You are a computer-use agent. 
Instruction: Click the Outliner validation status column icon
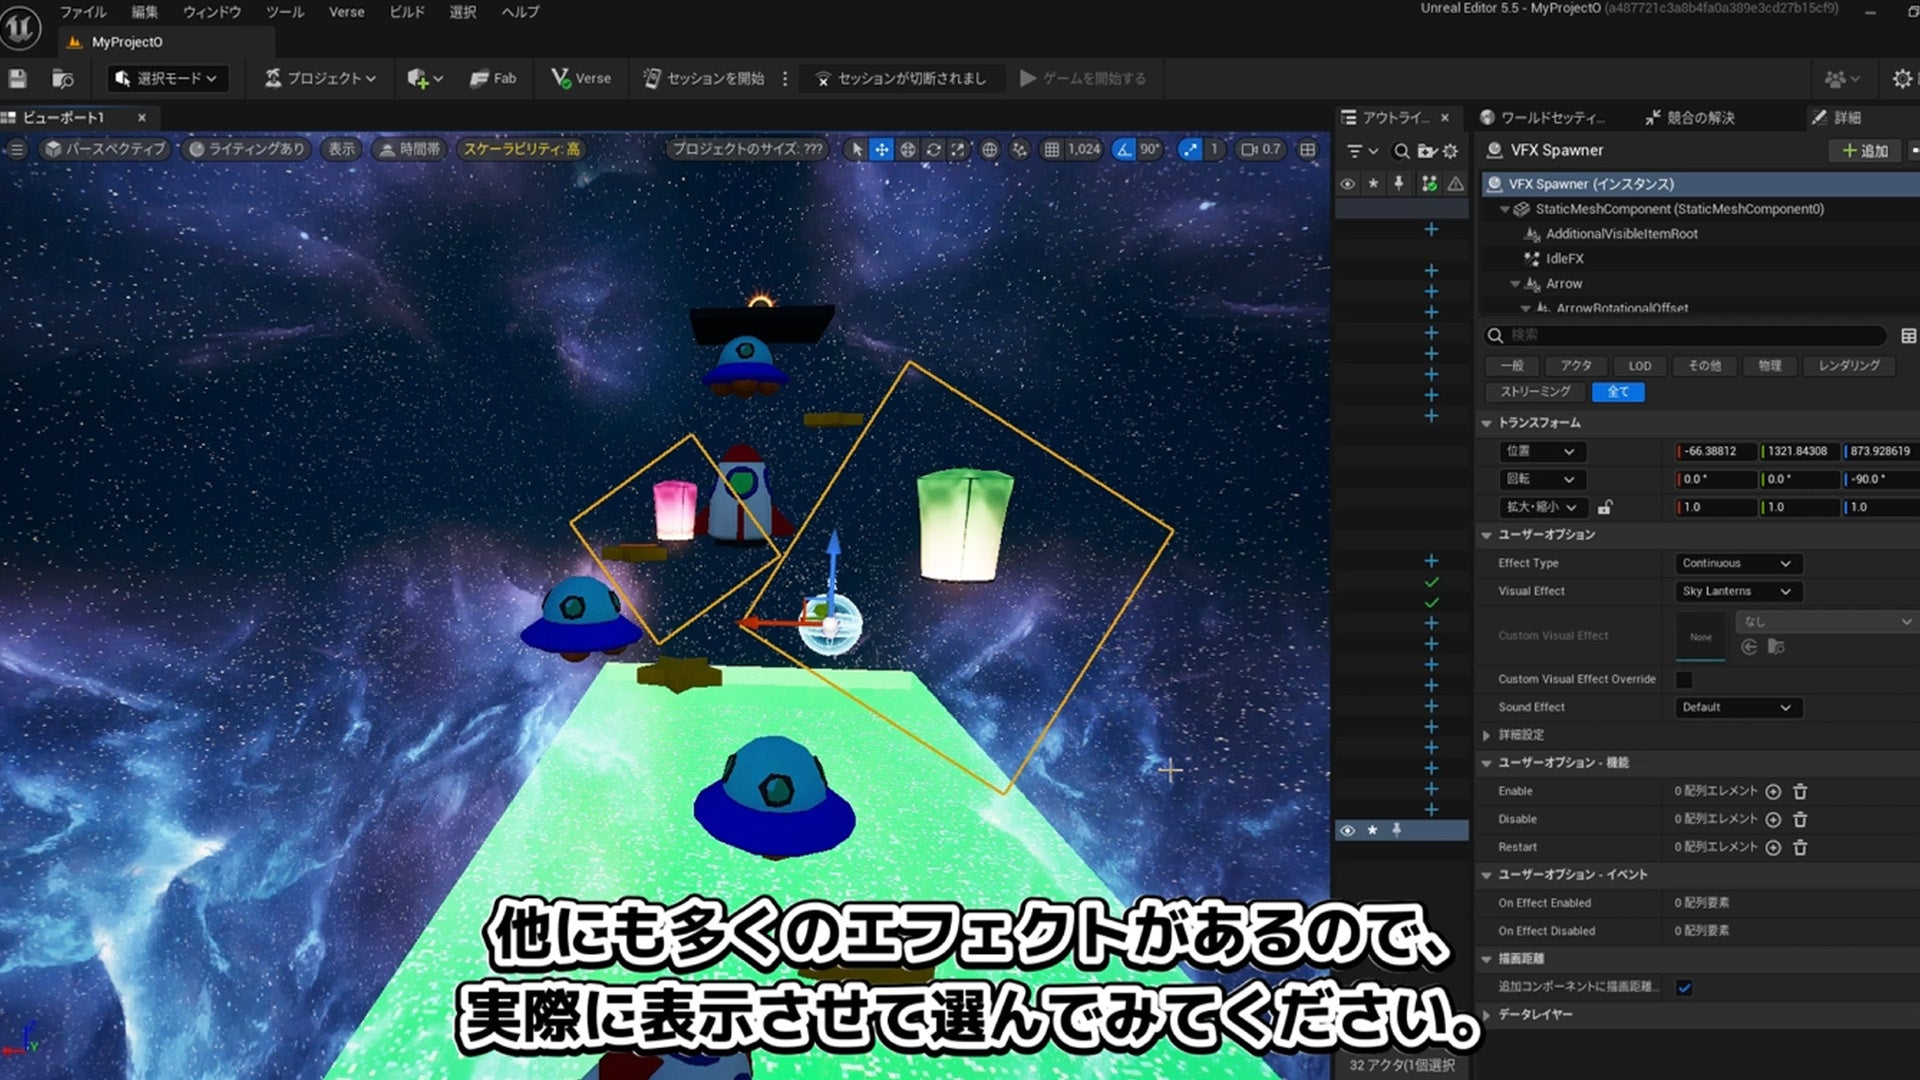tap(1429, 184)
